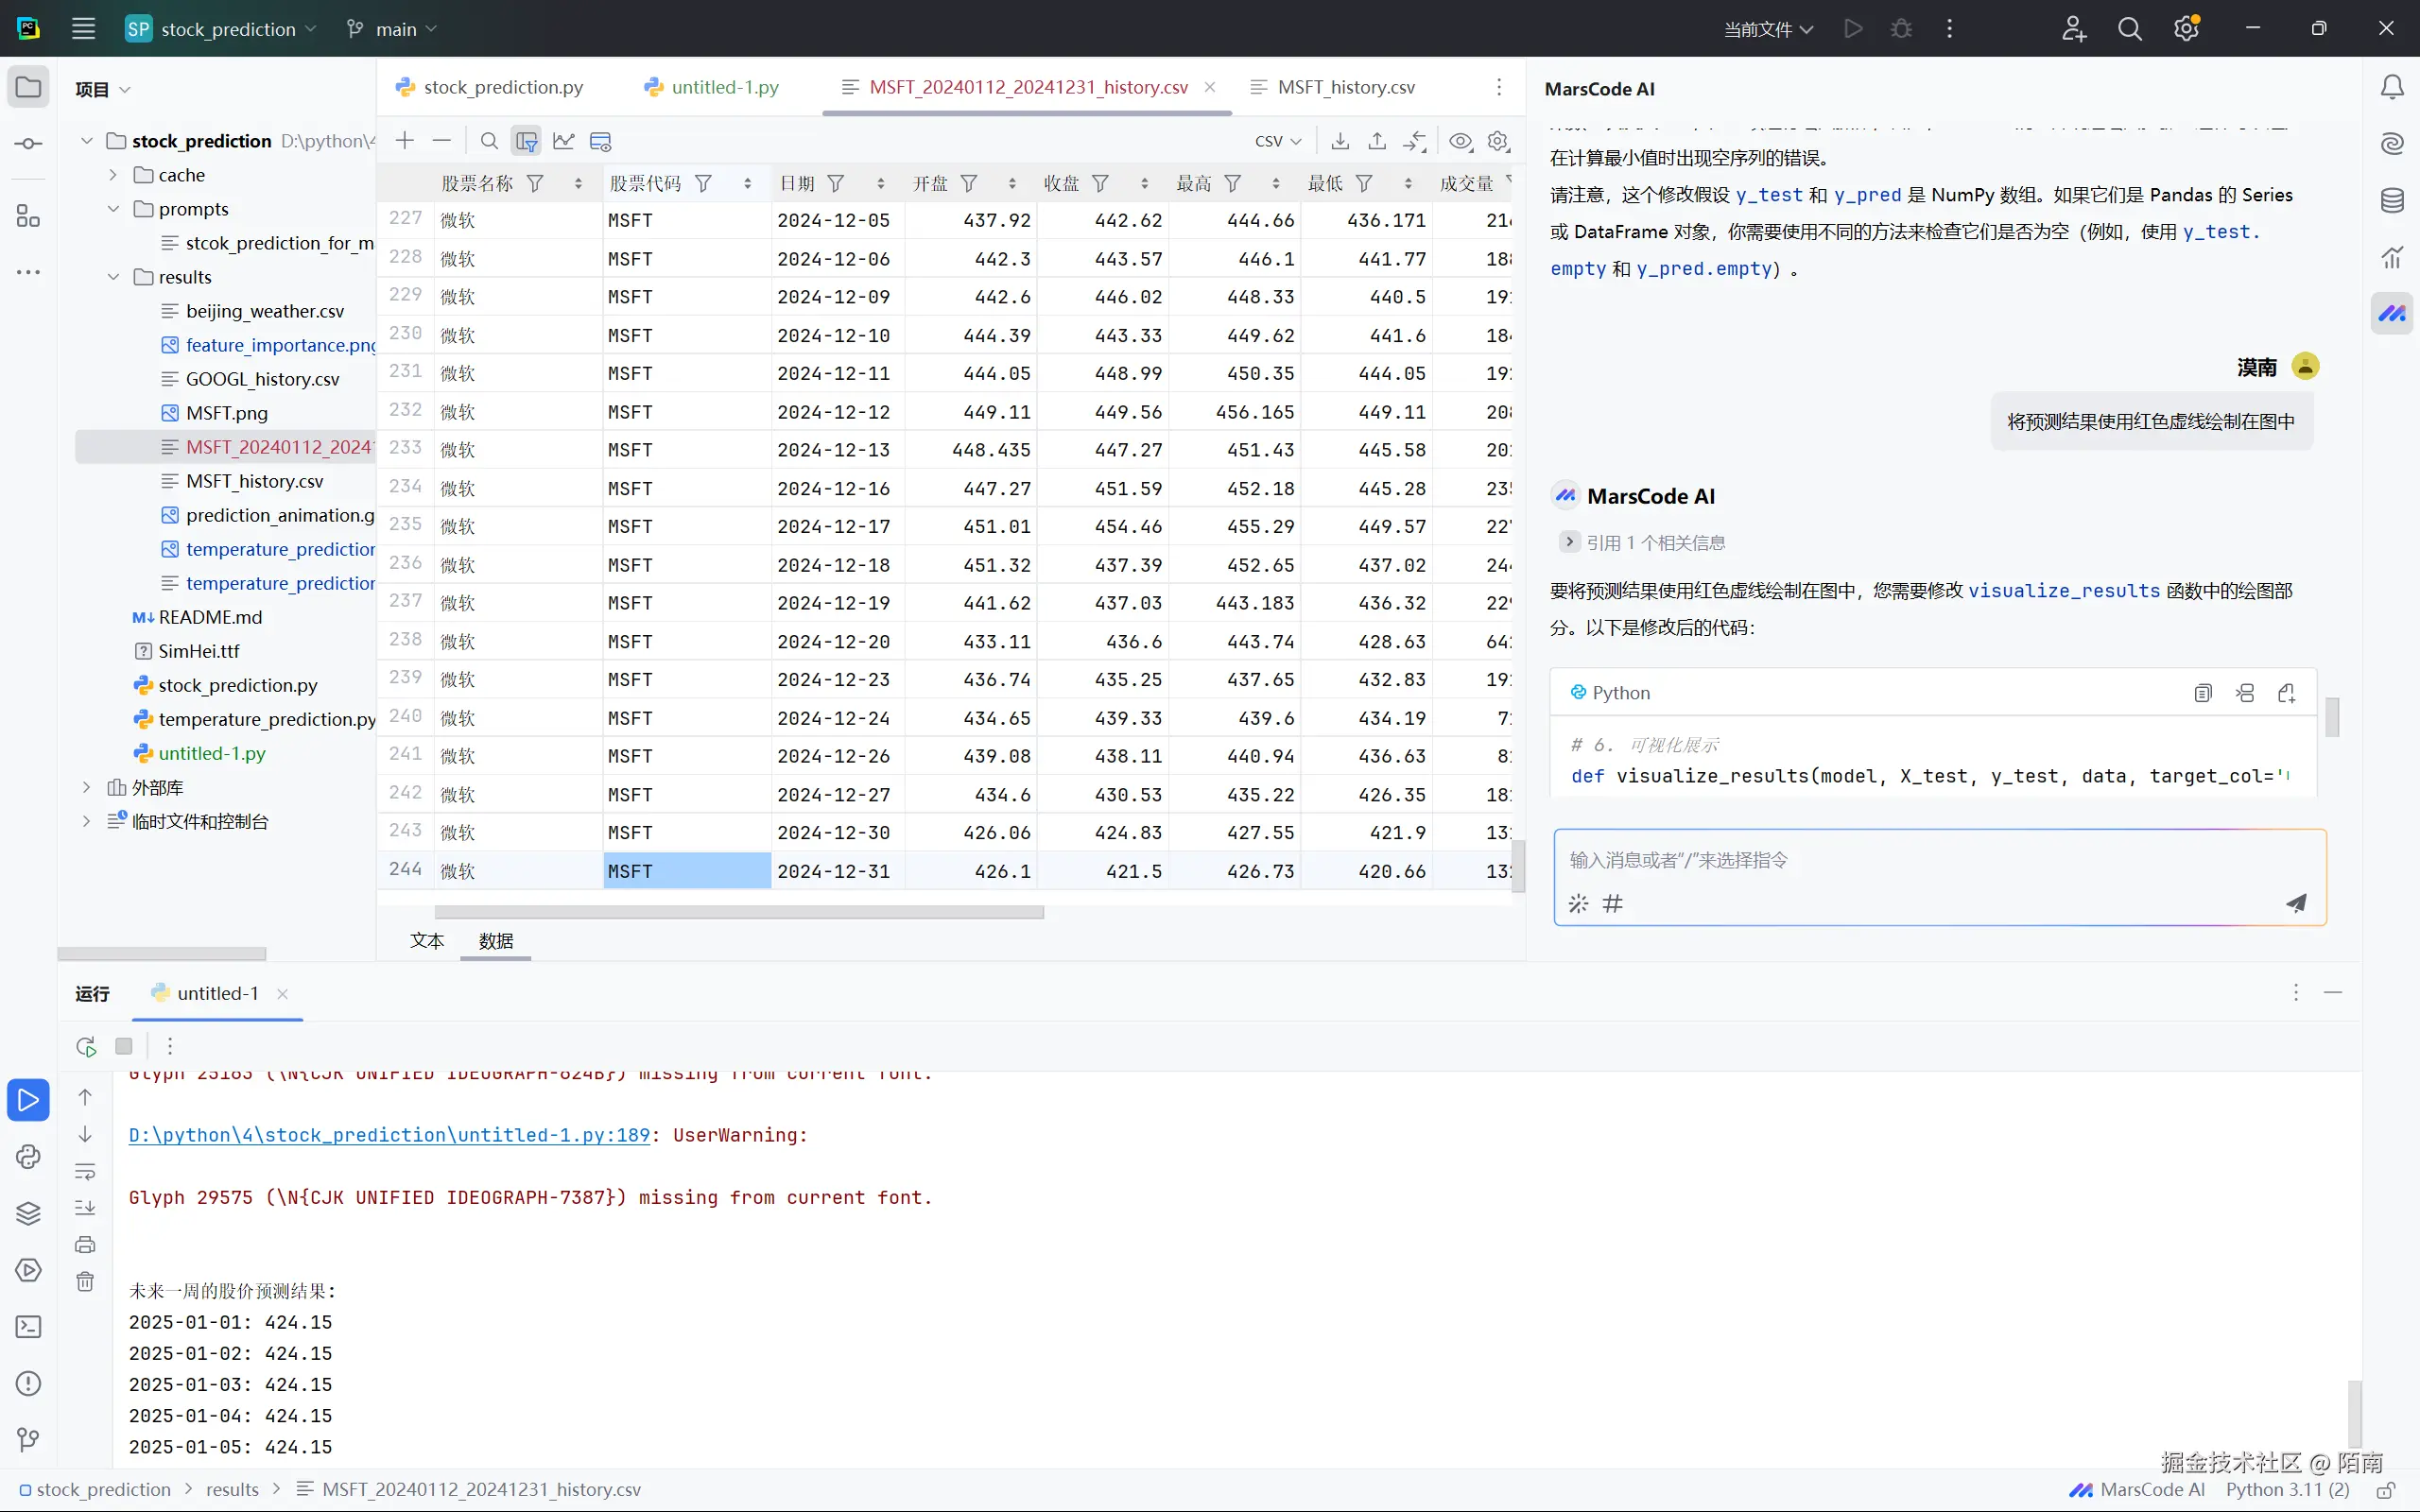Open the Database tool icon on right bar

[2392, 201]
